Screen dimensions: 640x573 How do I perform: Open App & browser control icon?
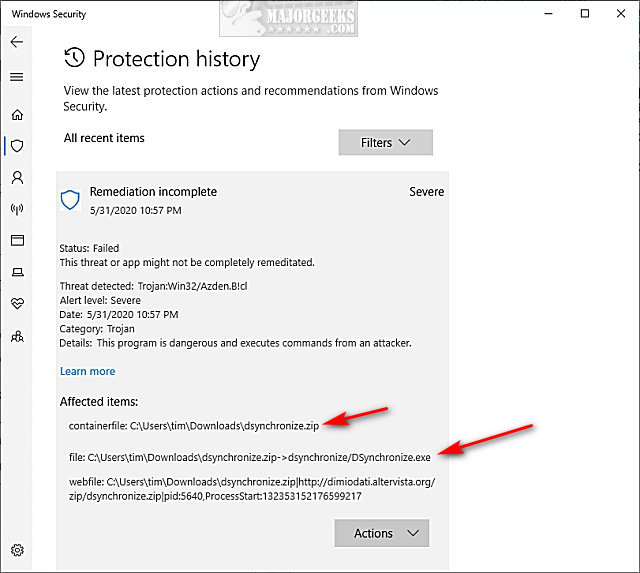pyautogui.click(x=16, y=241)
